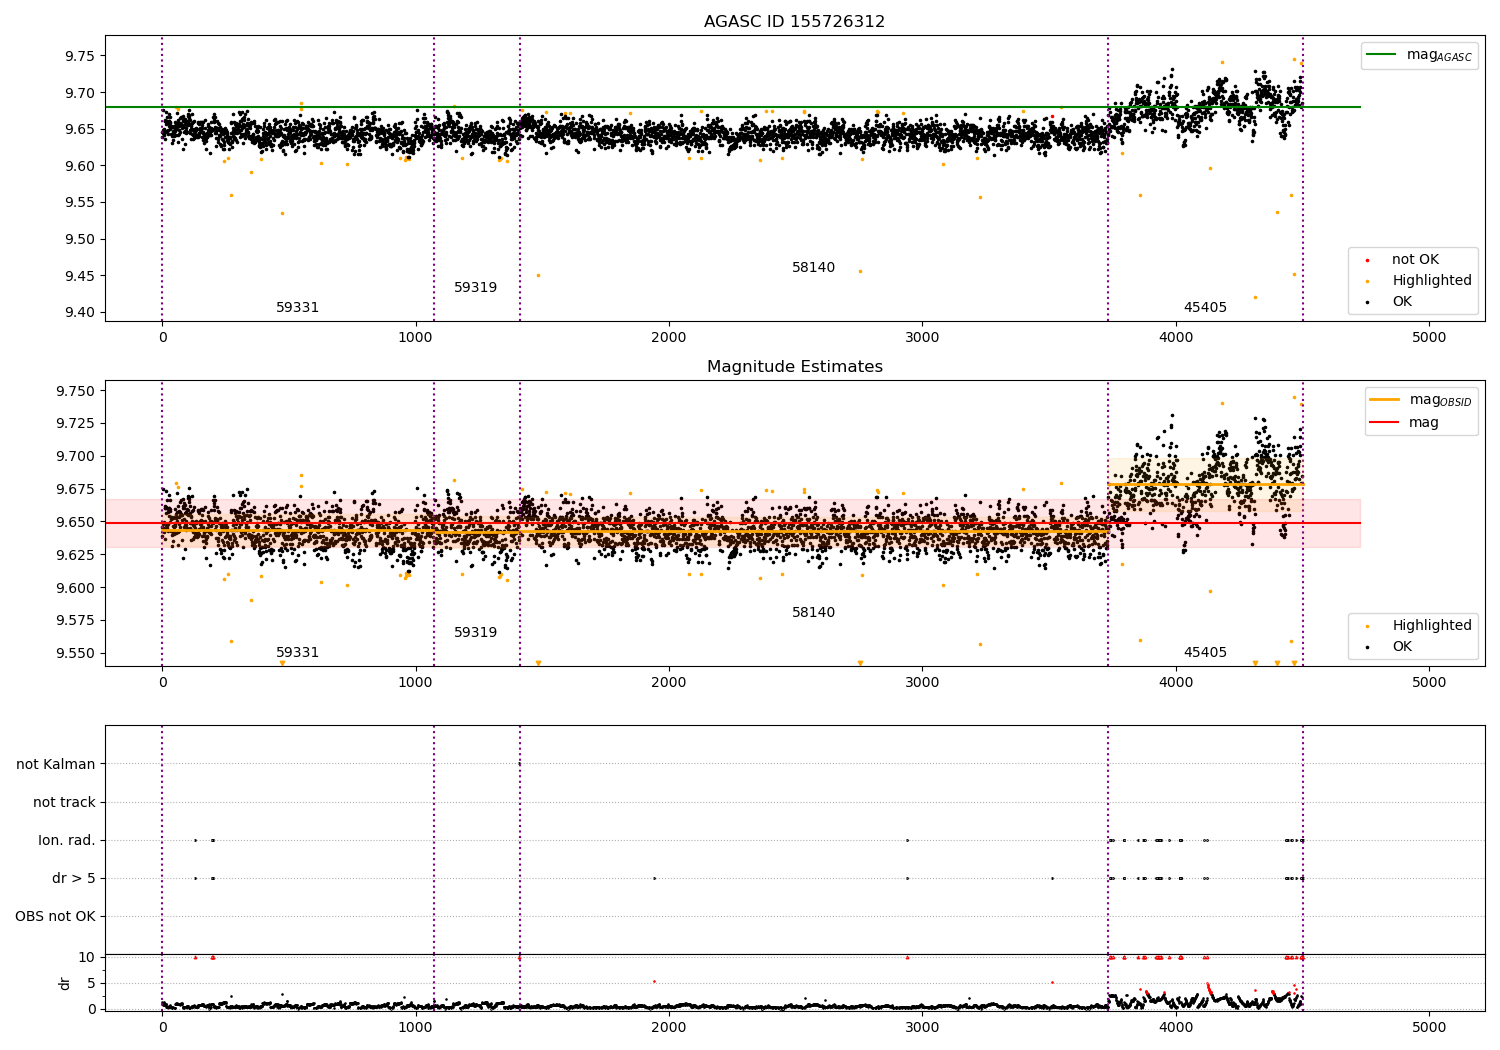The image size is (1500, 1050).
Task: Click the 5000 x-tick under top plot
Action: pyautogui.click(x=1429, y=338)
